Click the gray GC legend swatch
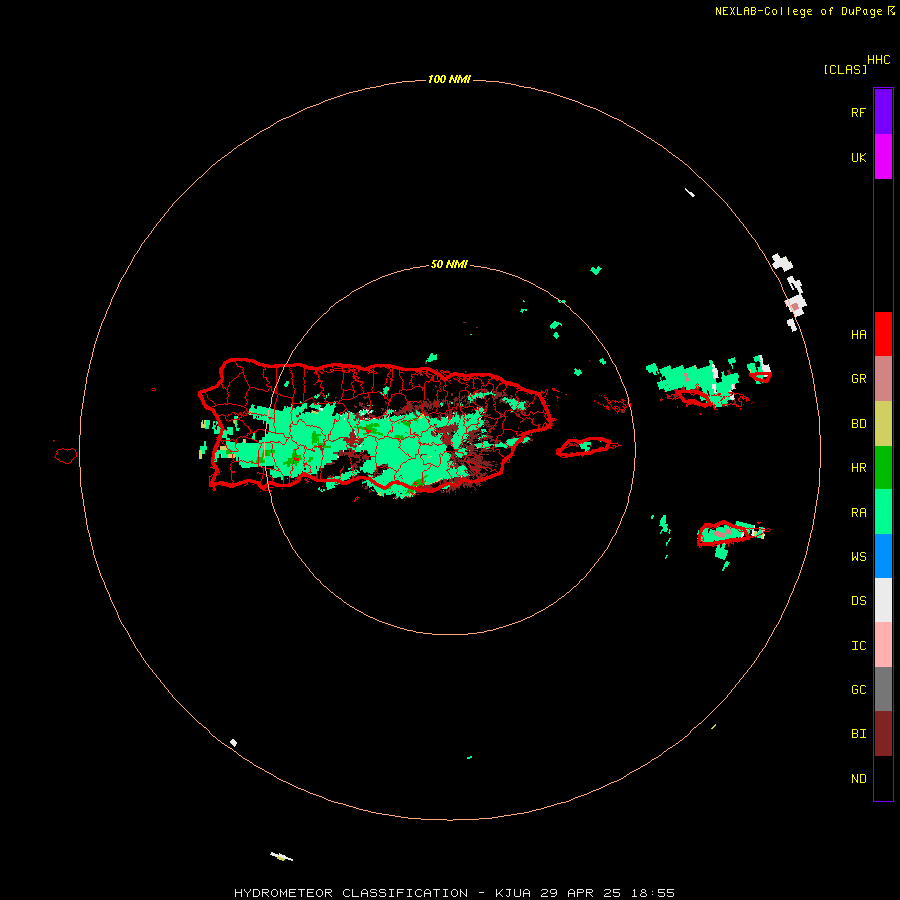900x900 pixels. (x=883, y=689)
